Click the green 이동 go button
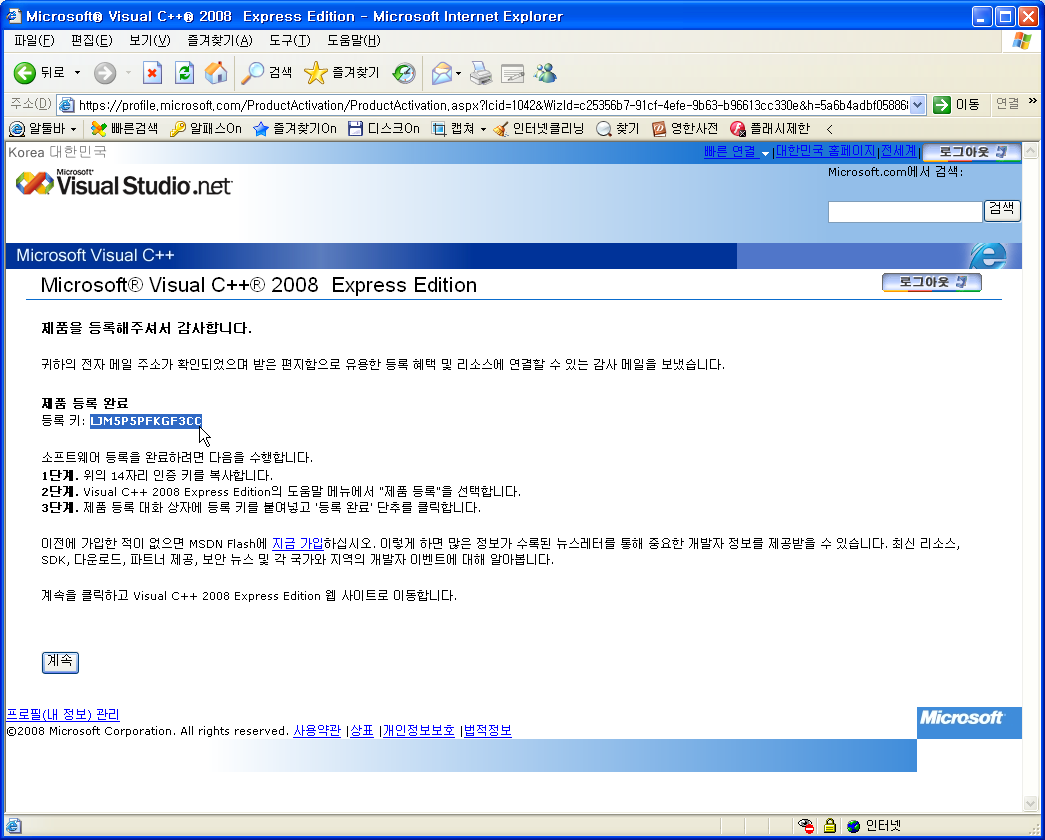 pyautogui.click(x=957, y=105)
